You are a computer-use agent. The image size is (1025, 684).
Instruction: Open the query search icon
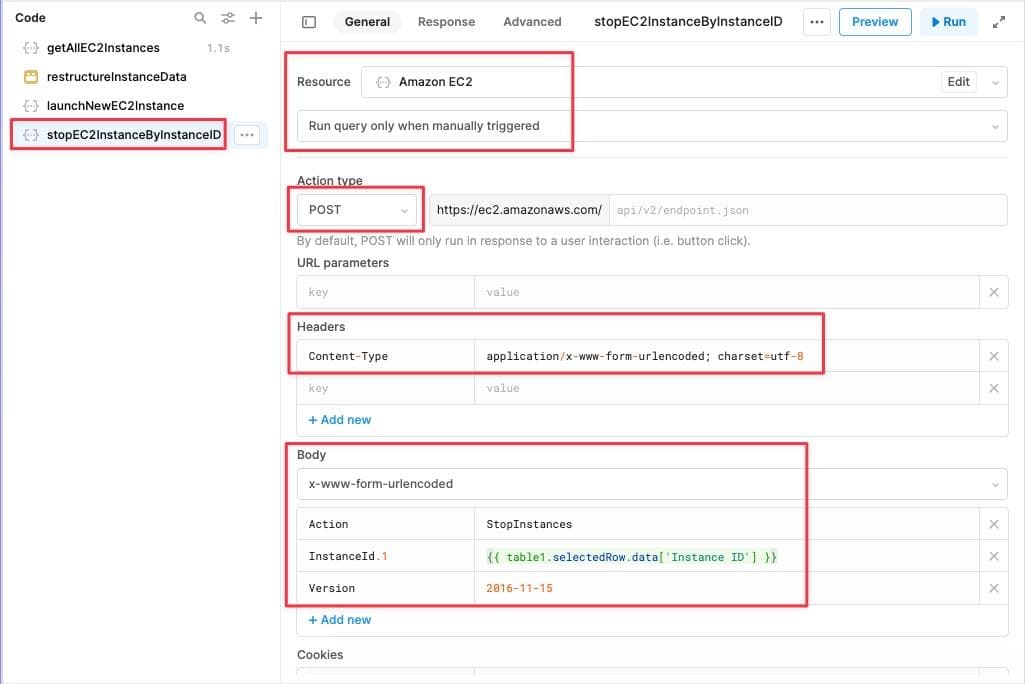coord(200,17)
